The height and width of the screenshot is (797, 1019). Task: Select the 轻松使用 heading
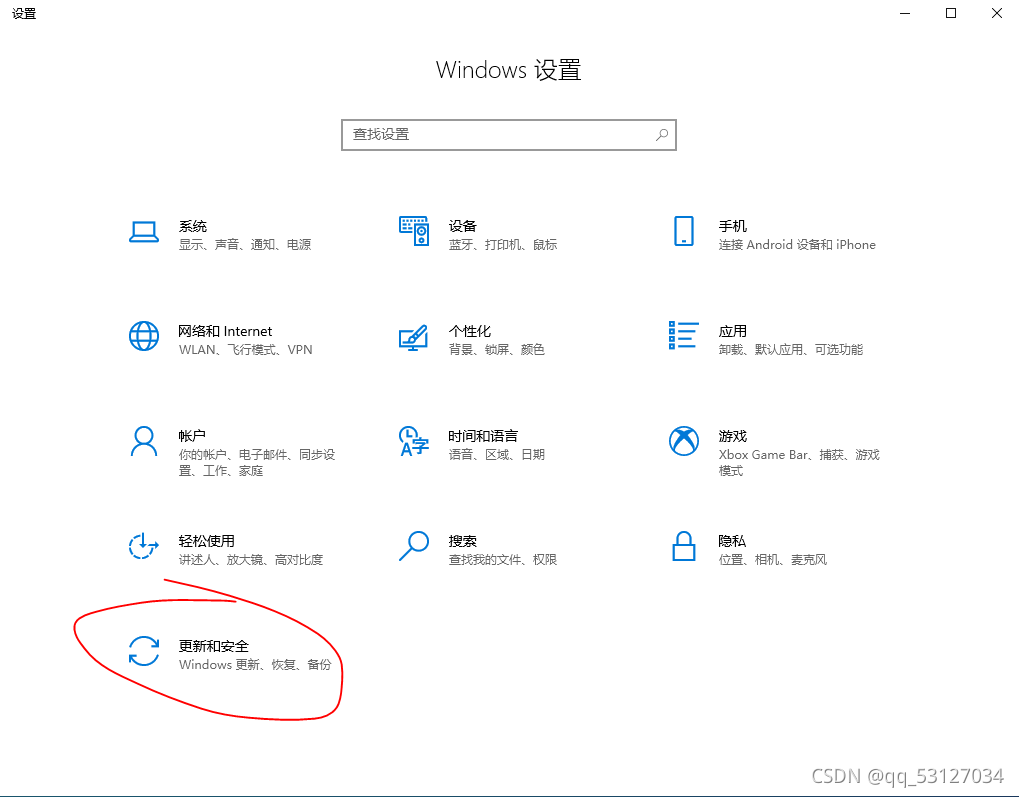207,541
